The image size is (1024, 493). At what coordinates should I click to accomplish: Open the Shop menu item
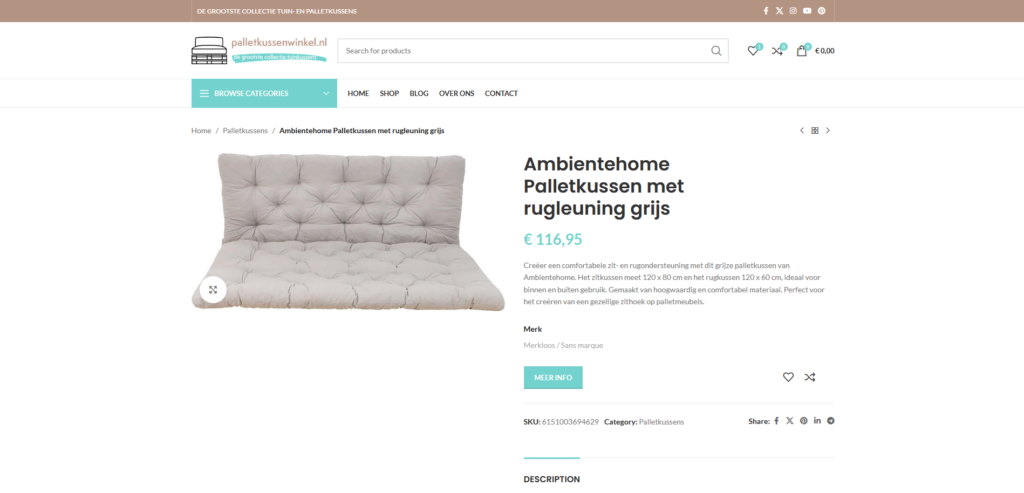click(389, 93)
